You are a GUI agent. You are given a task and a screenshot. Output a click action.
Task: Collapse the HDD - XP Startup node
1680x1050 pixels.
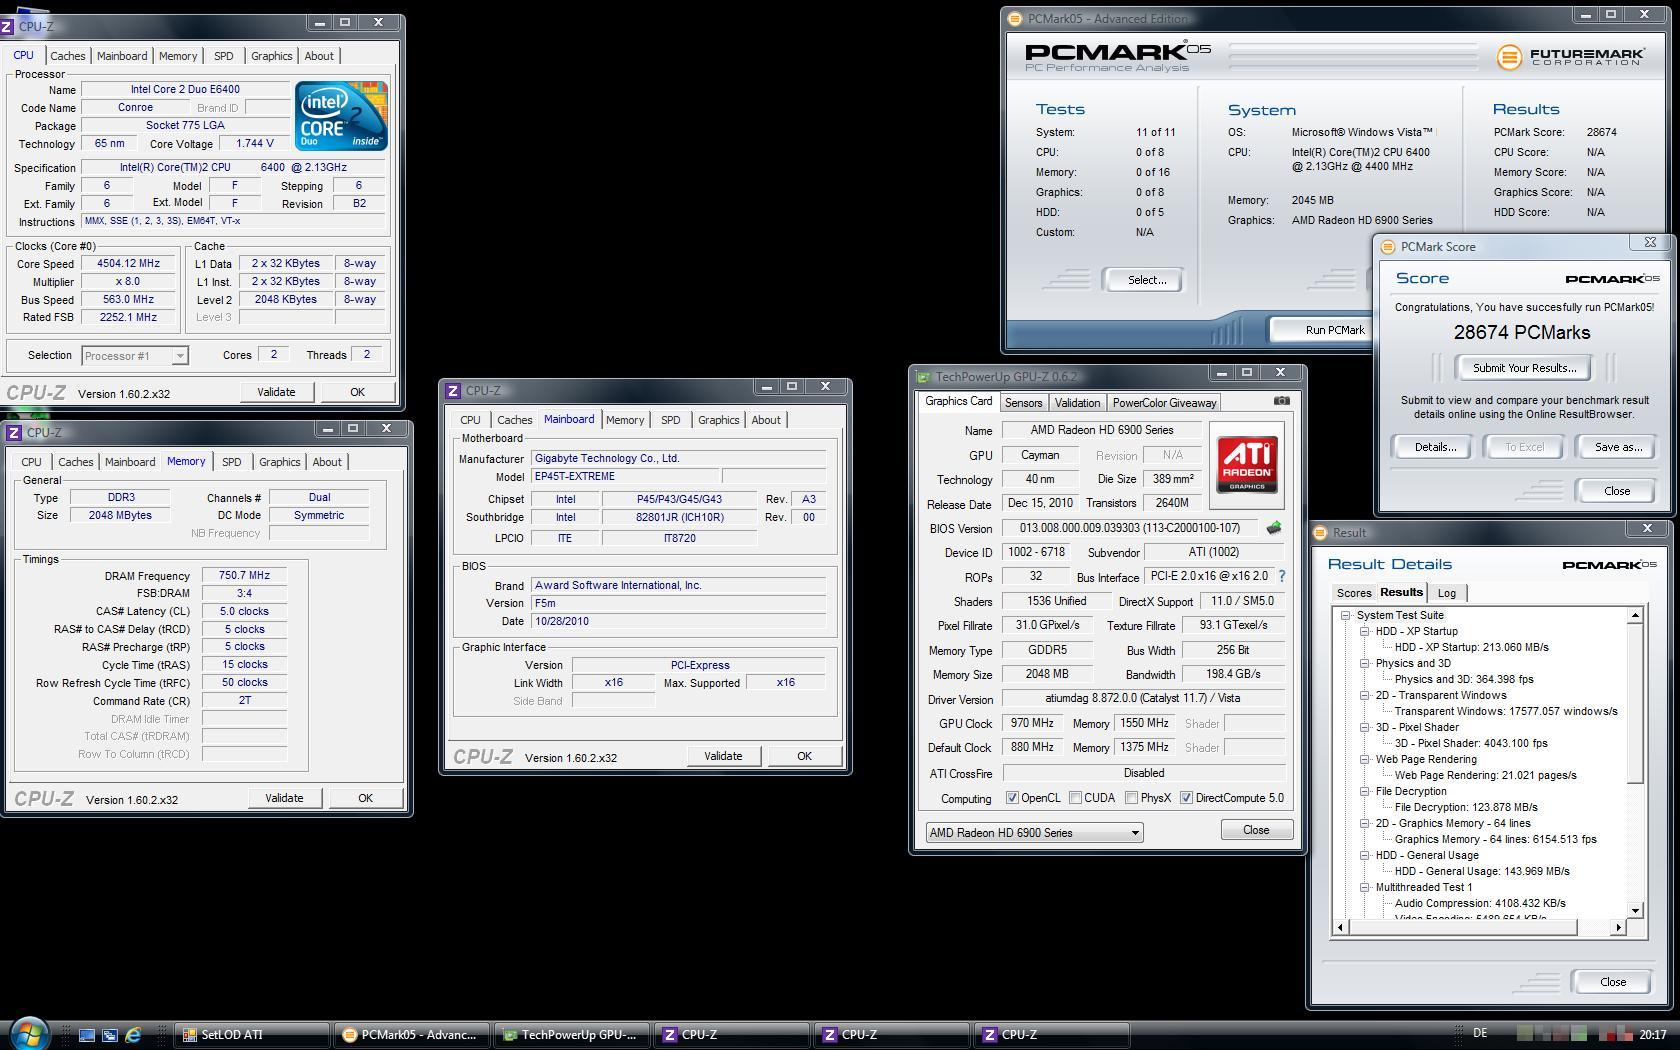tap(1364, 631)
